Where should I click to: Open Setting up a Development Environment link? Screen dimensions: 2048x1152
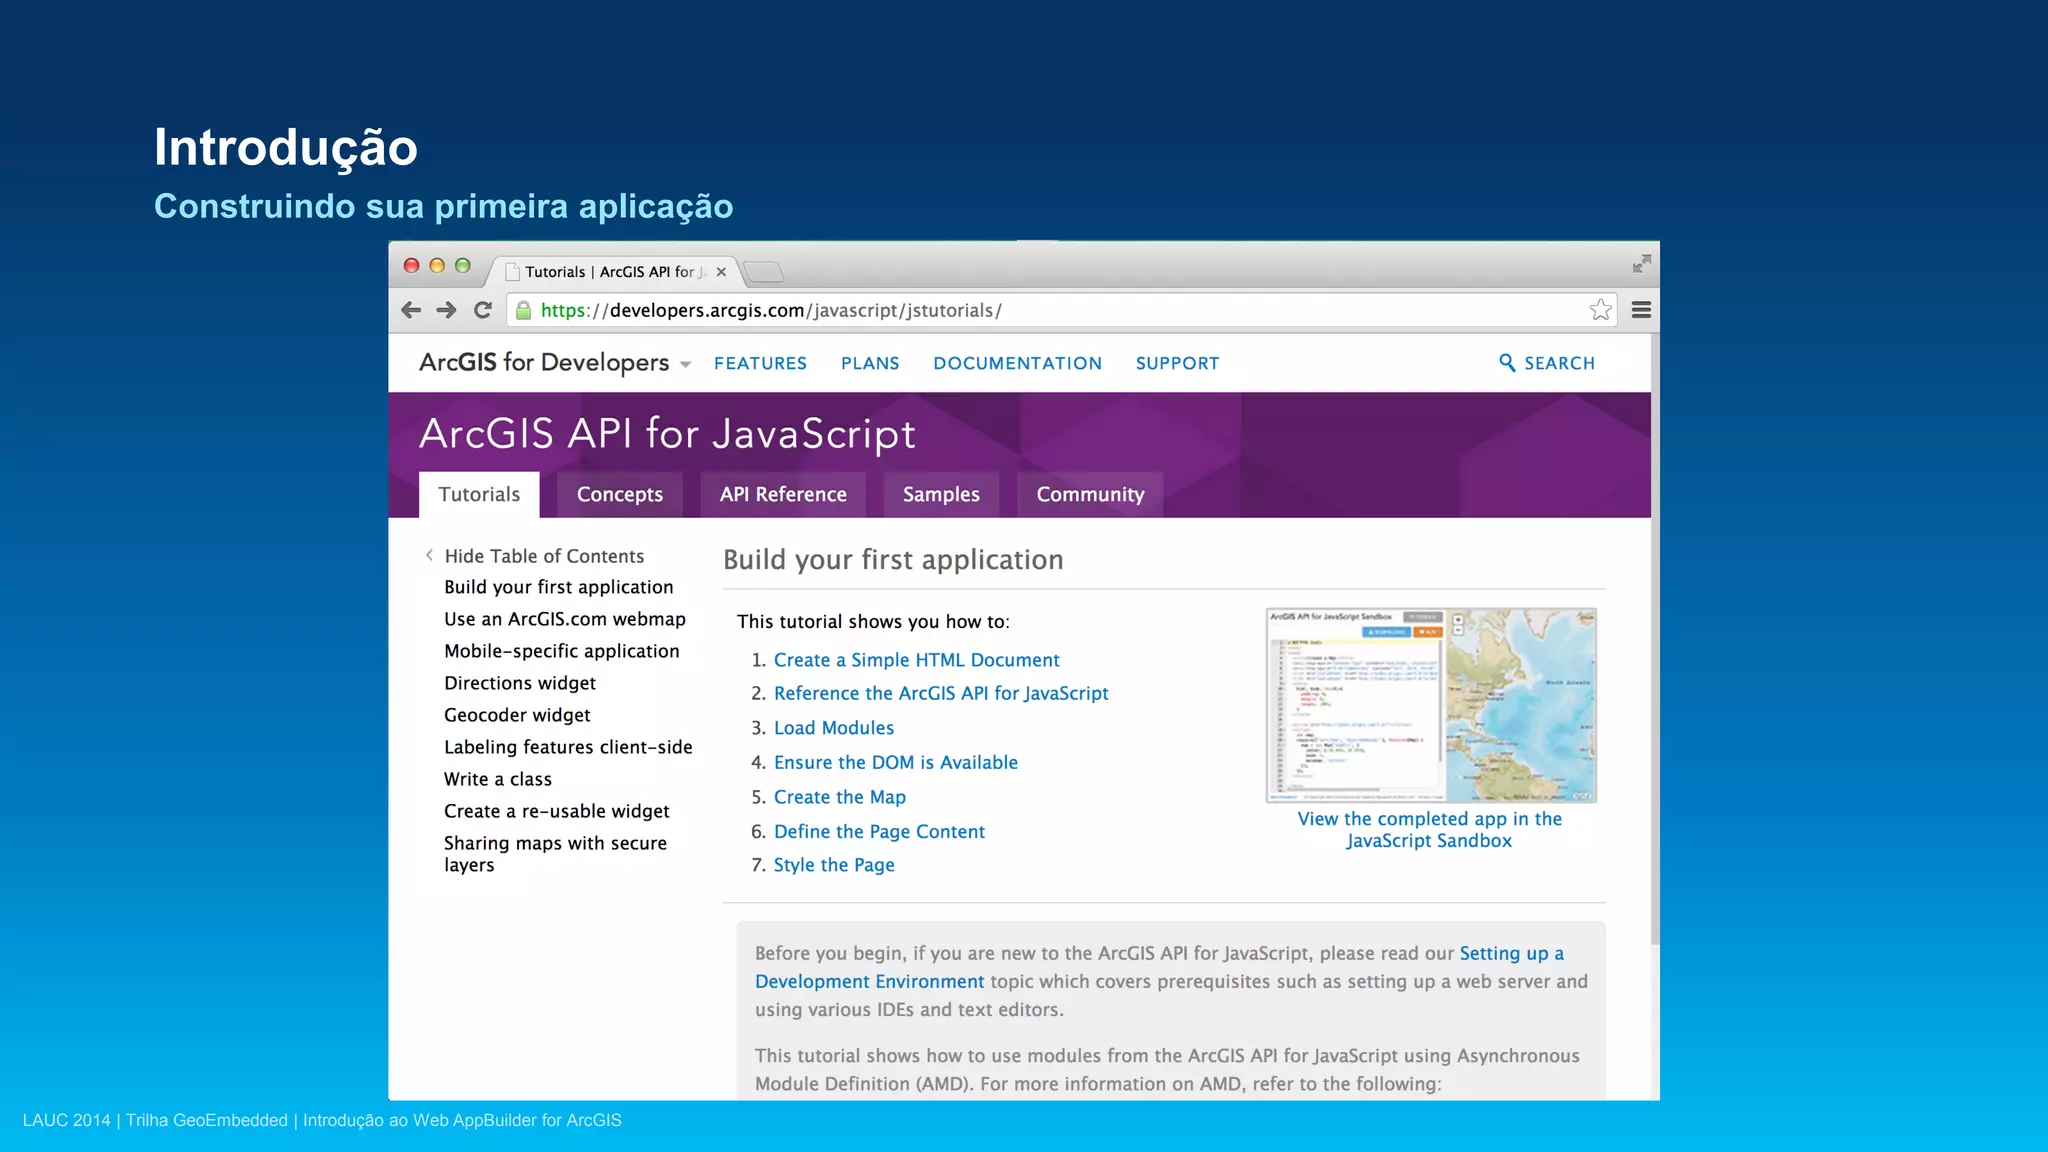(1159, 967)
